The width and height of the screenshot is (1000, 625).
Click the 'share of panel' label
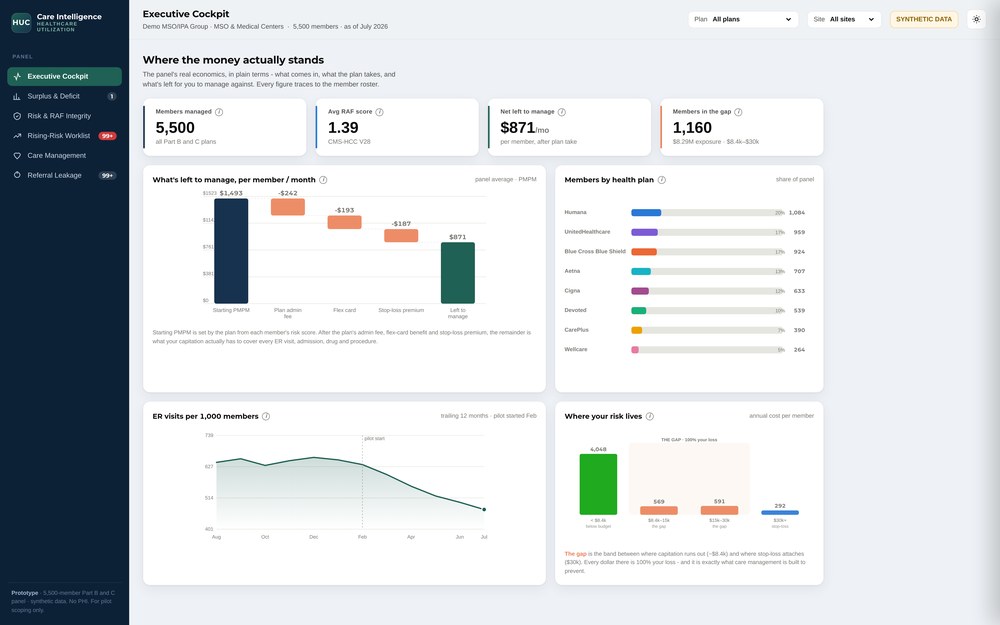coord(795,180)
